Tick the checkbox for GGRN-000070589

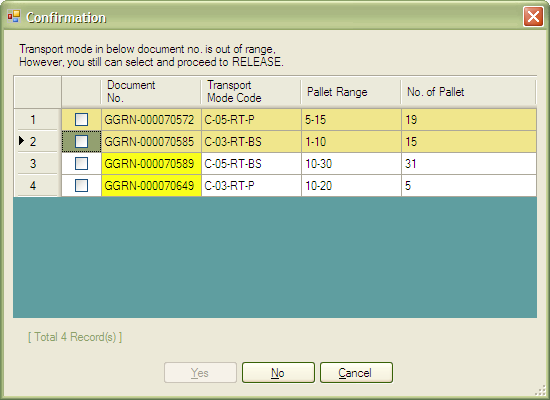pyautogui.click(x=81, y=164)
